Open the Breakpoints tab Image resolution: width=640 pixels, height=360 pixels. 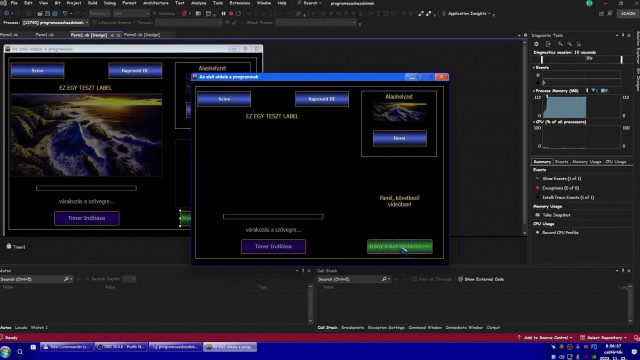353,327
